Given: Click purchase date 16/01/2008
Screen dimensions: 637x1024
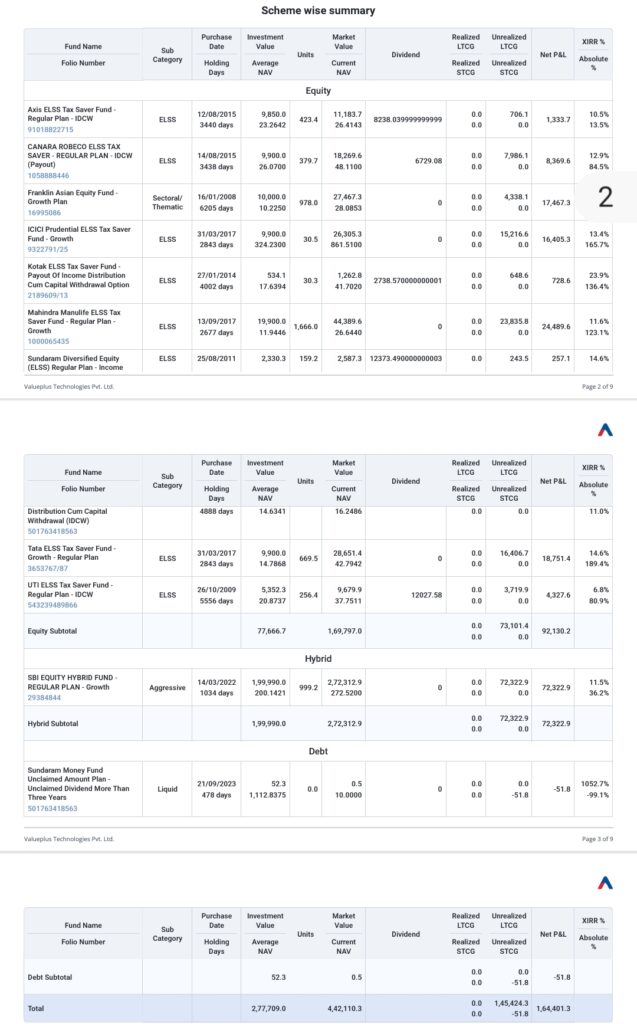Looking at the screenshot, I should (x=217, y=197).
